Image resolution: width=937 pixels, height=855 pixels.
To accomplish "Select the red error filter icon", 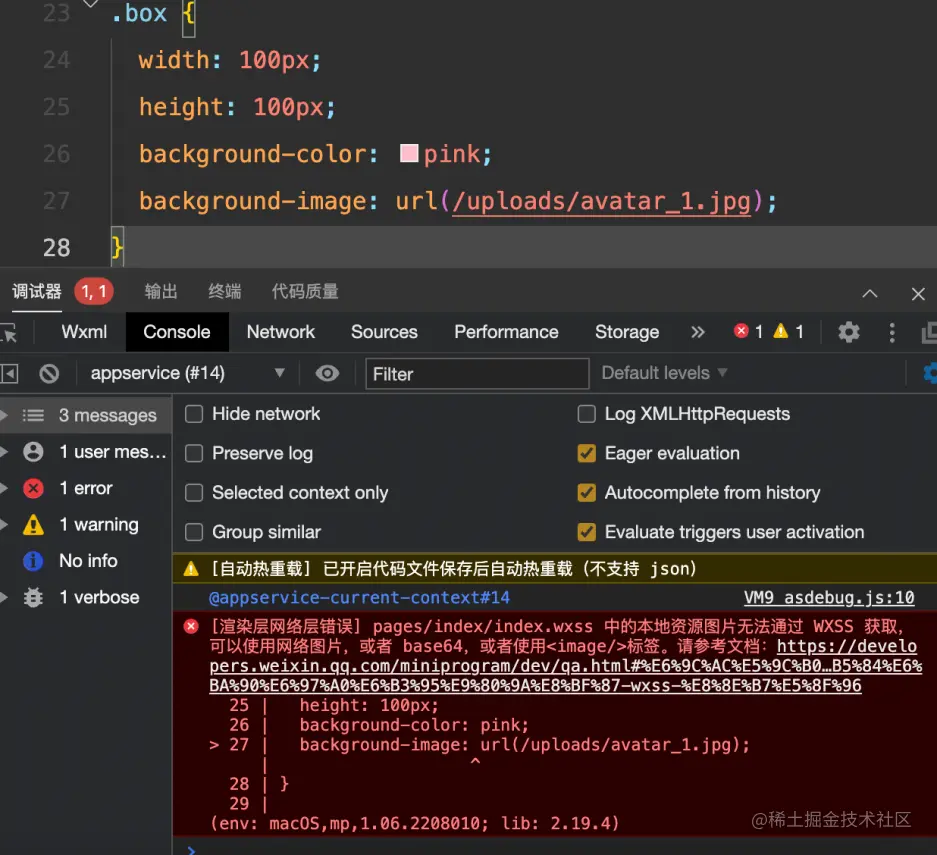I will coord(33,488).
